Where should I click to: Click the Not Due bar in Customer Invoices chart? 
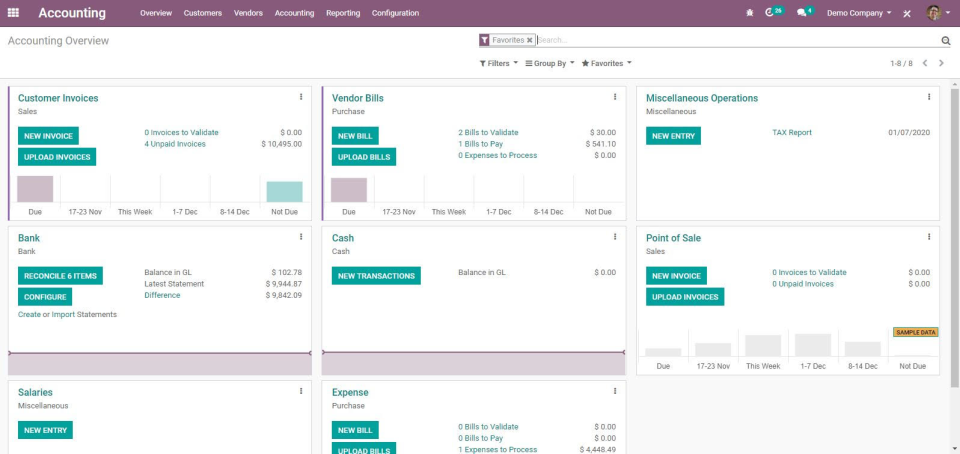pos(284,192)
